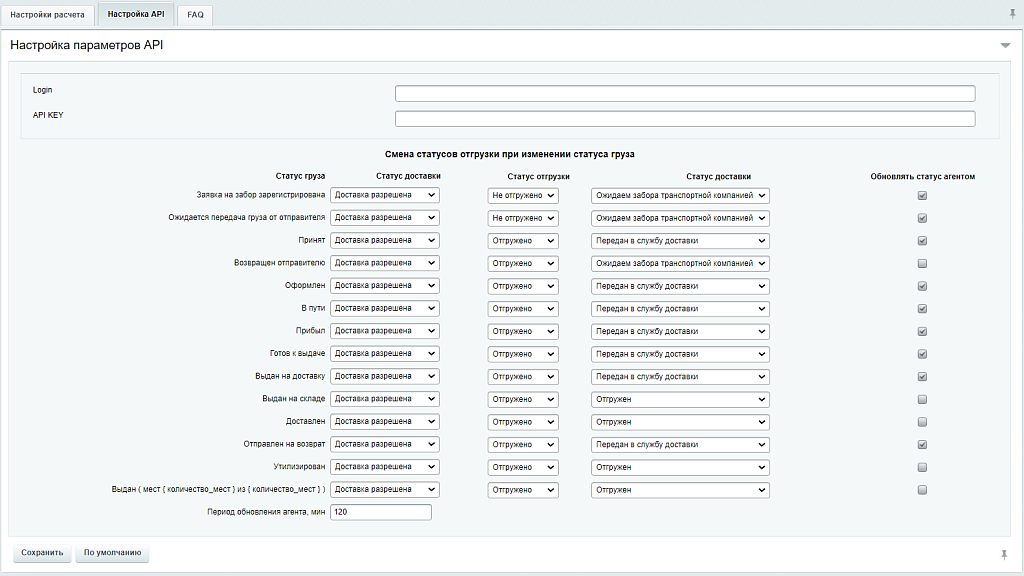Uncheck agent update checkbox for Принят row
This screenshot has width=1024, height=576.
point(922,241)
